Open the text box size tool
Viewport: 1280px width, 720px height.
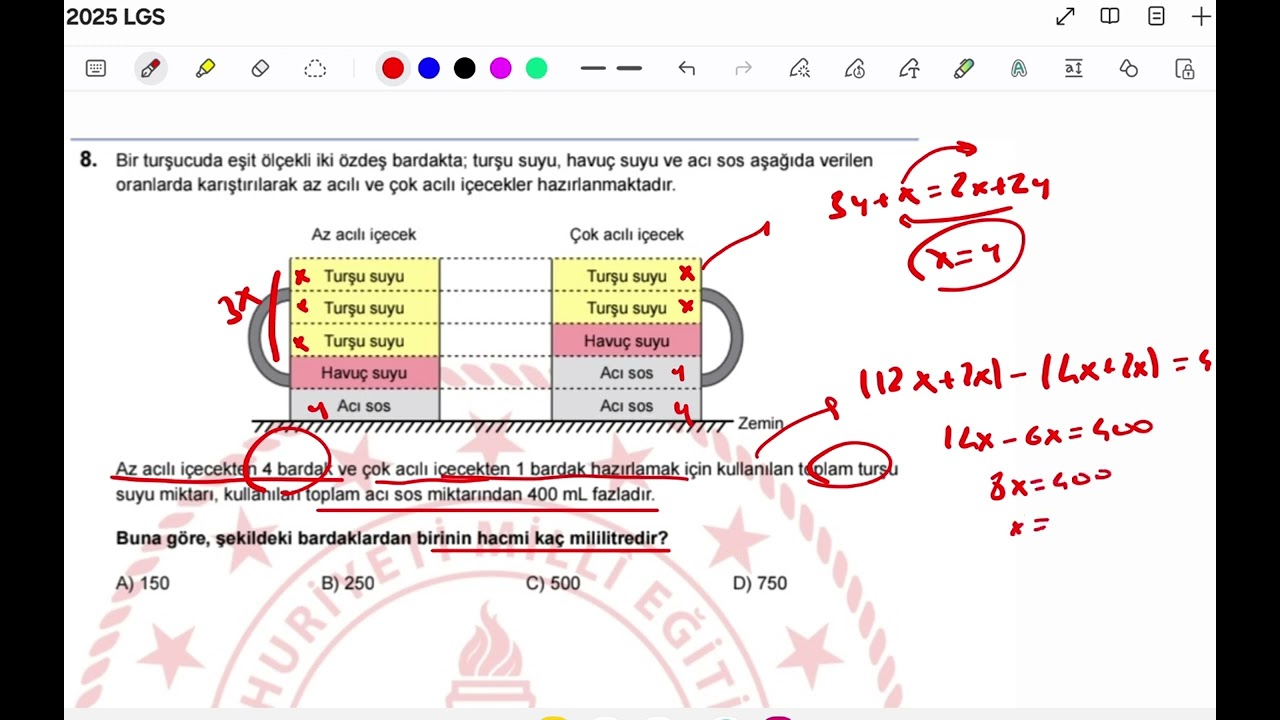[1074, 69]
